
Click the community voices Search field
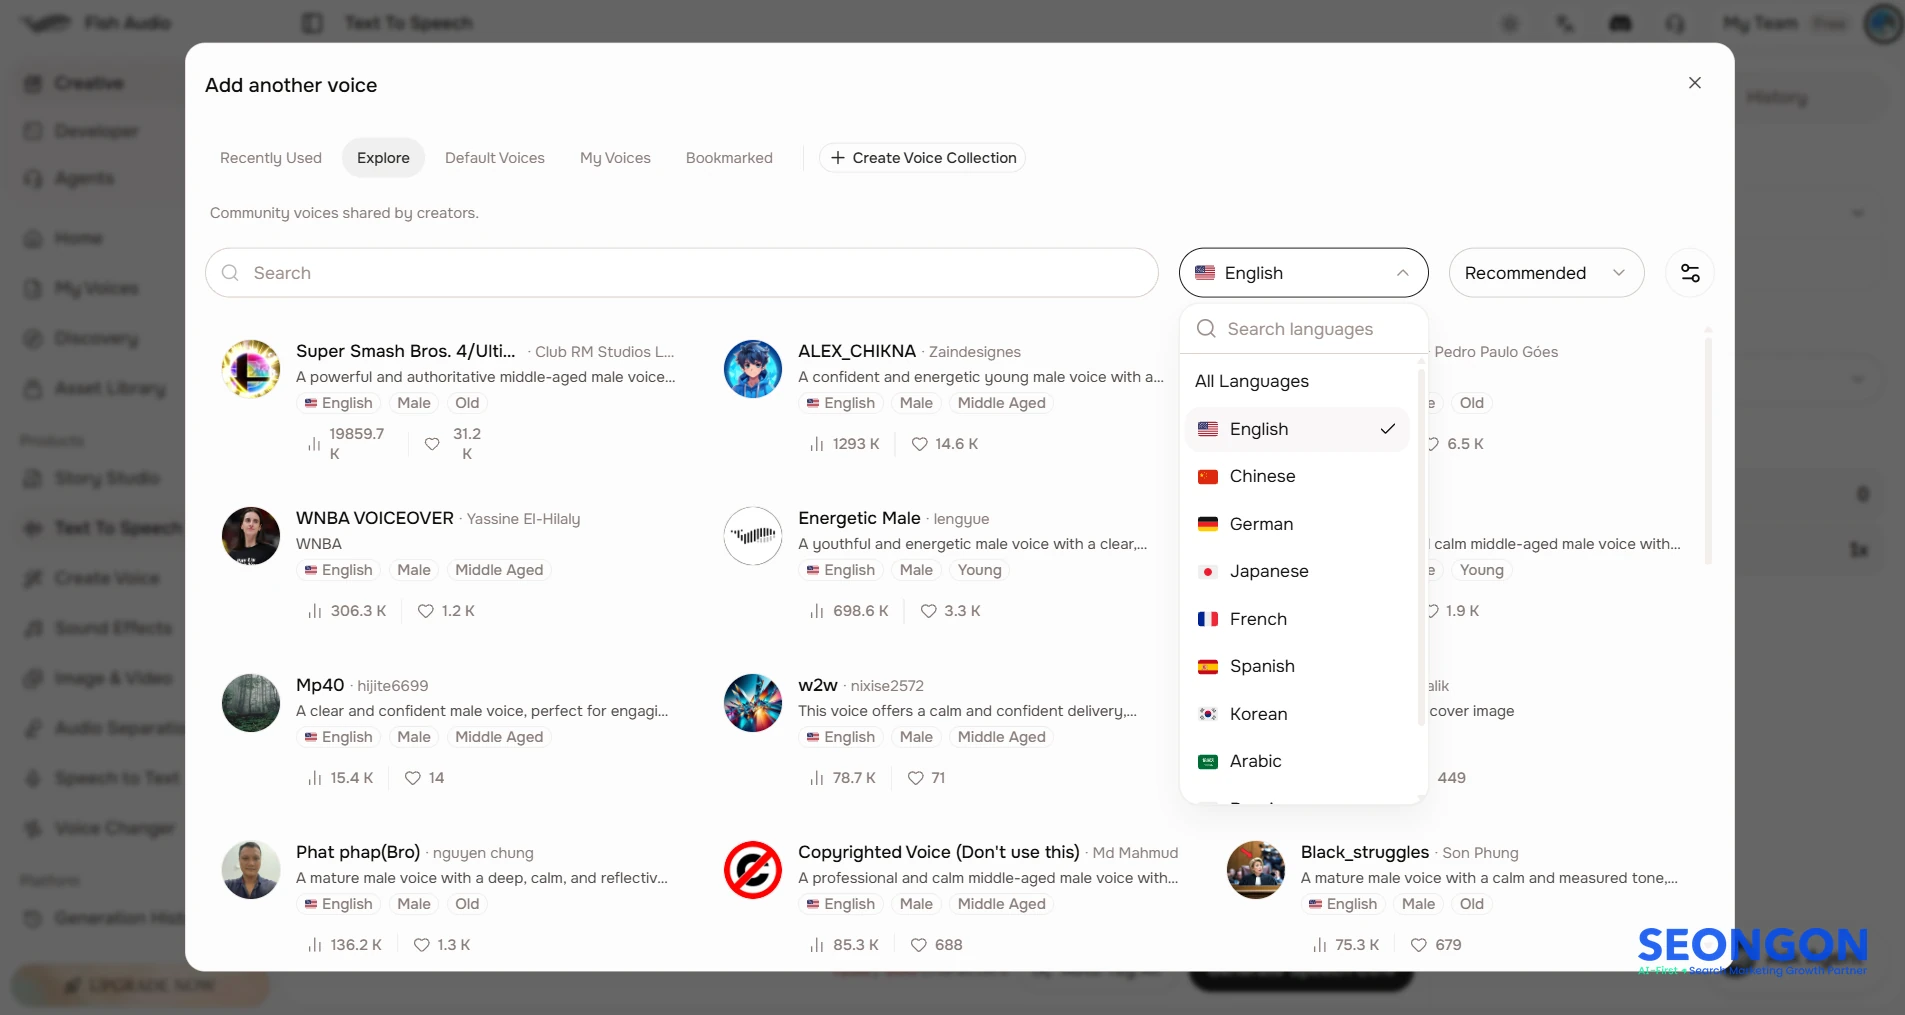pos(682,273)
